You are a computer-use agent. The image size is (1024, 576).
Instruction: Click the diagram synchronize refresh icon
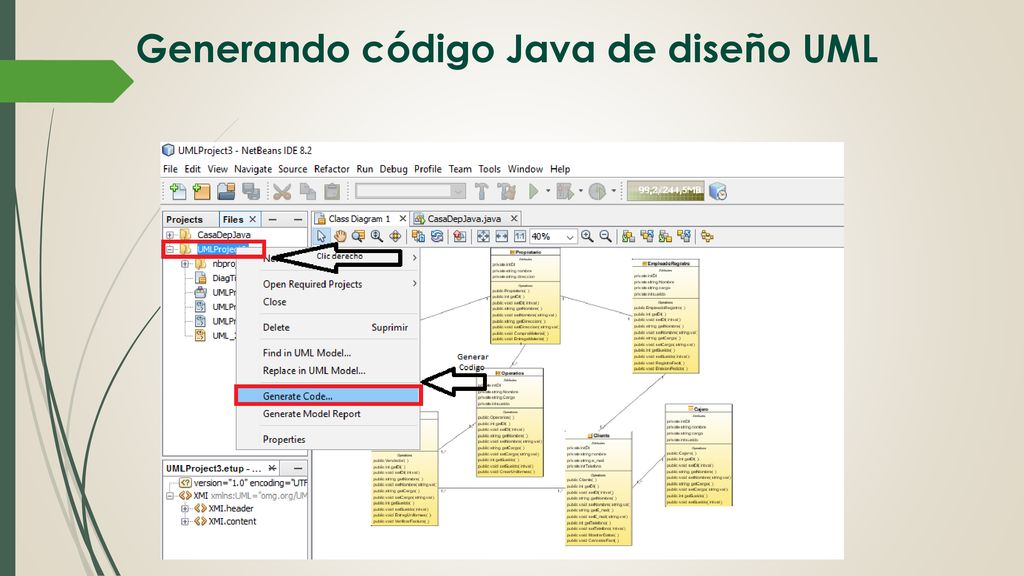point(437,236)
